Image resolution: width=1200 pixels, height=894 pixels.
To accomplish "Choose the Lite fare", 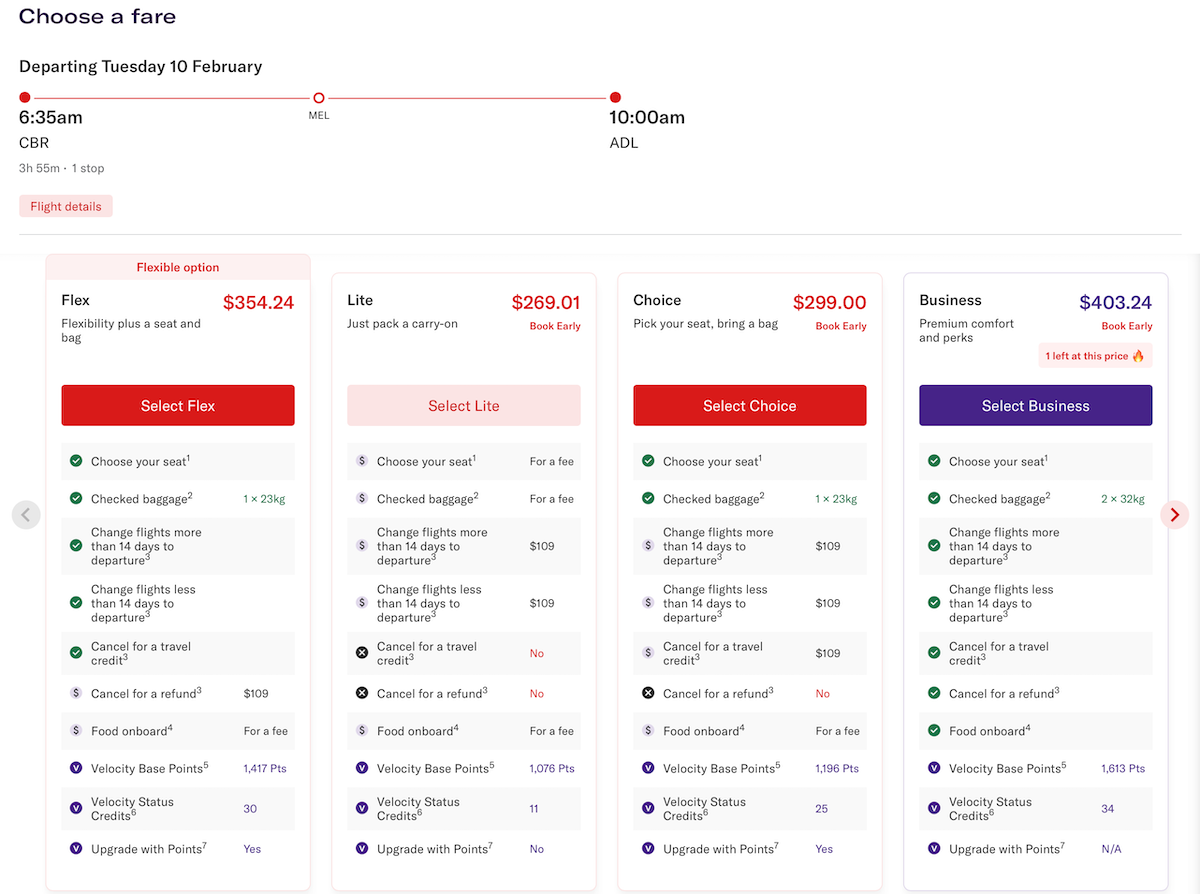I will coord(463,405).
